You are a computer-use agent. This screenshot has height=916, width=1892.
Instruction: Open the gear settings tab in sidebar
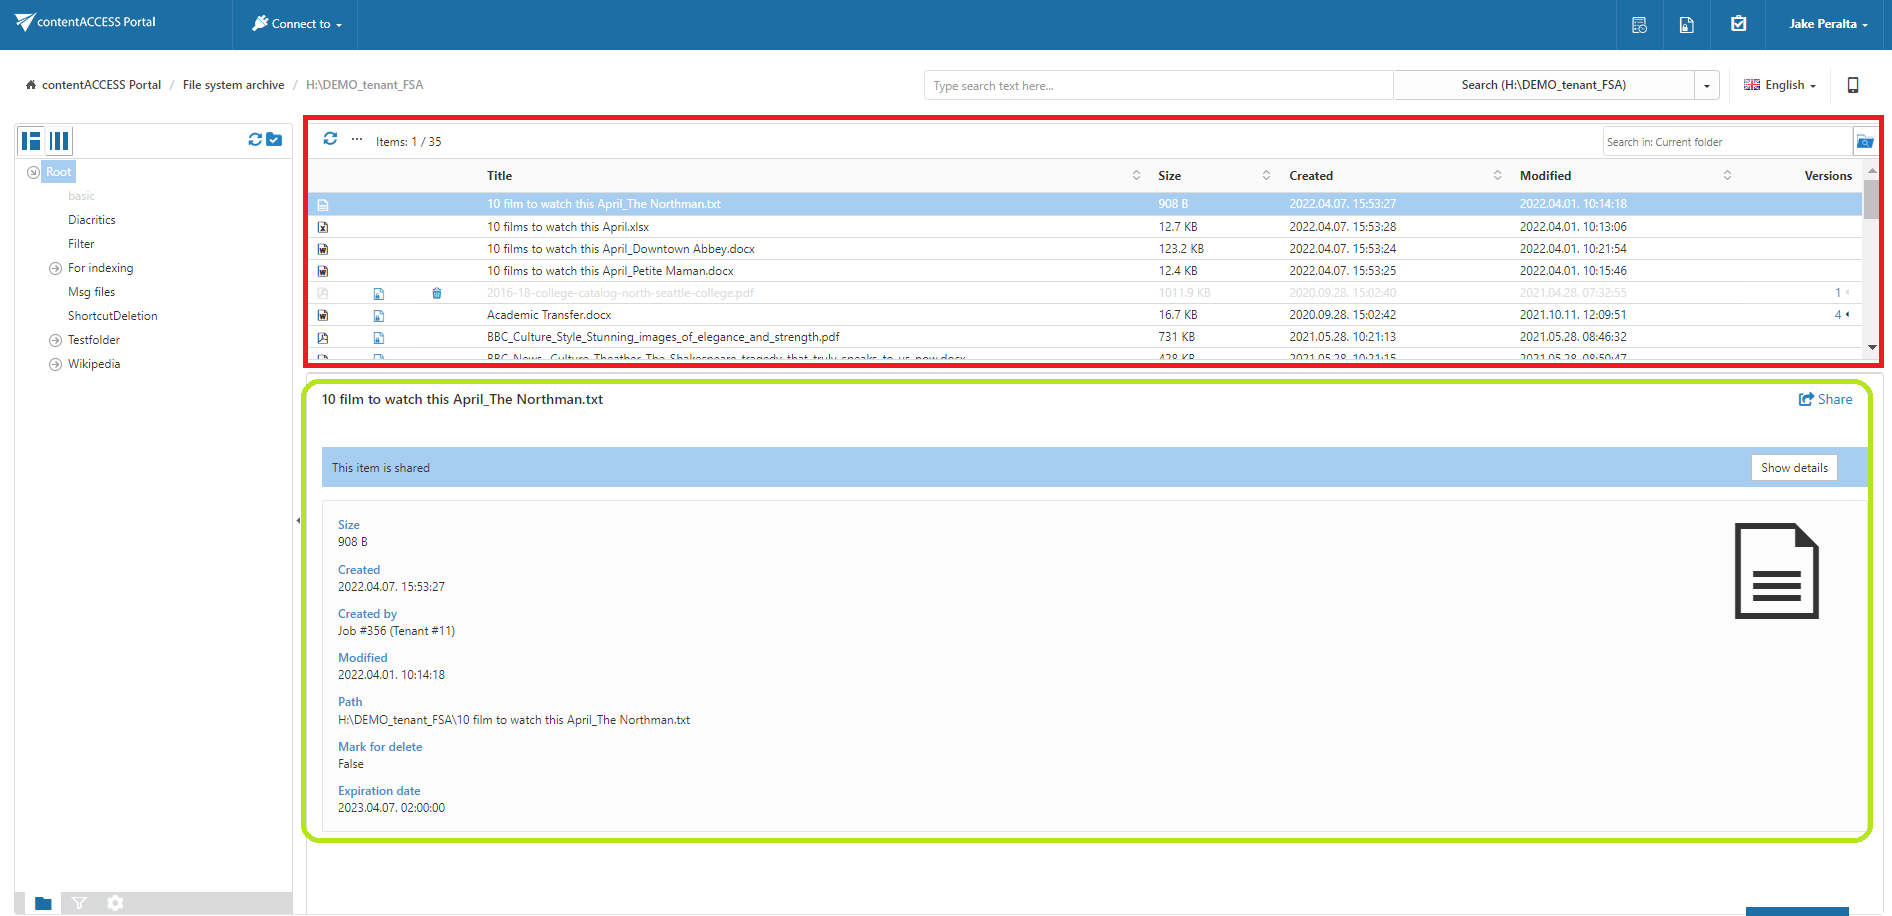click(116, 903)
